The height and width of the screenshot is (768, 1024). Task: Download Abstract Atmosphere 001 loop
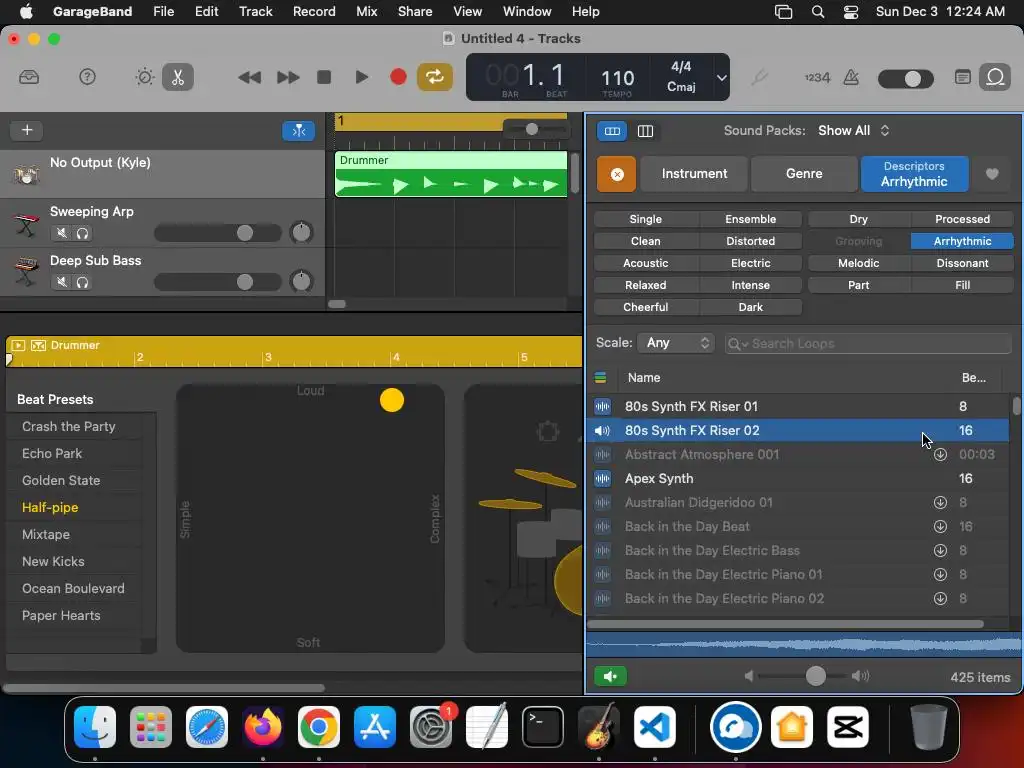click(x=940, y=455)
